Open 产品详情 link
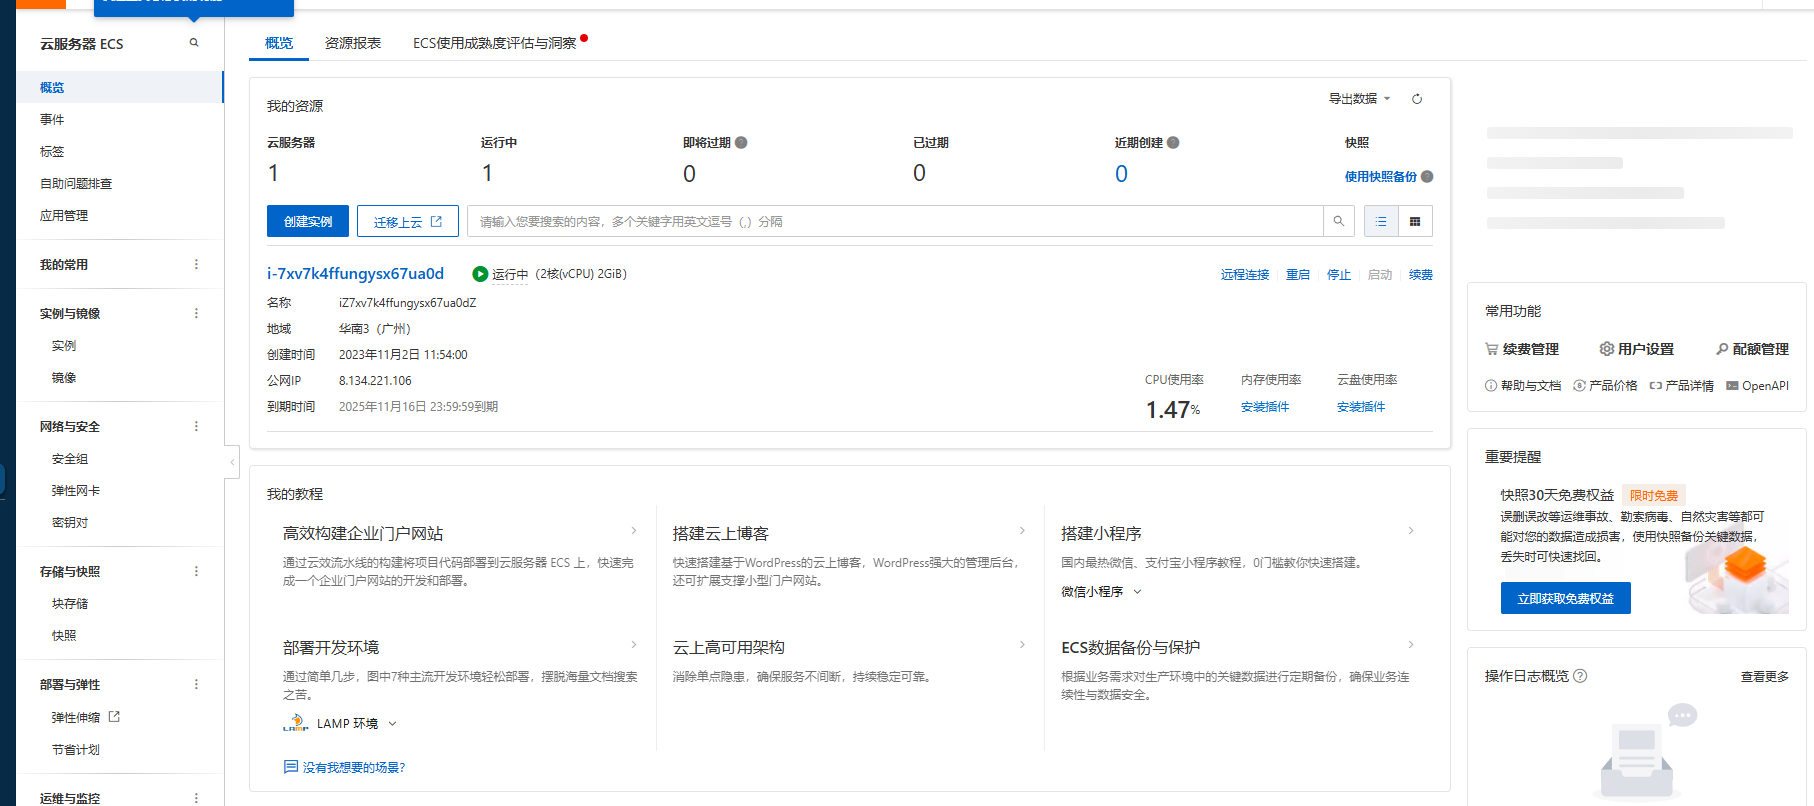This screenshot has width=1814, height=806. (x=1682, y=386)
